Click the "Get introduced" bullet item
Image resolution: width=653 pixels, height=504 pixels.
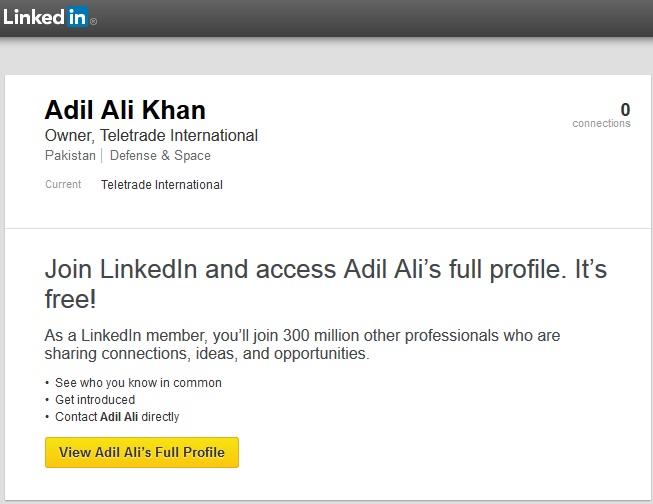[95, 400]
